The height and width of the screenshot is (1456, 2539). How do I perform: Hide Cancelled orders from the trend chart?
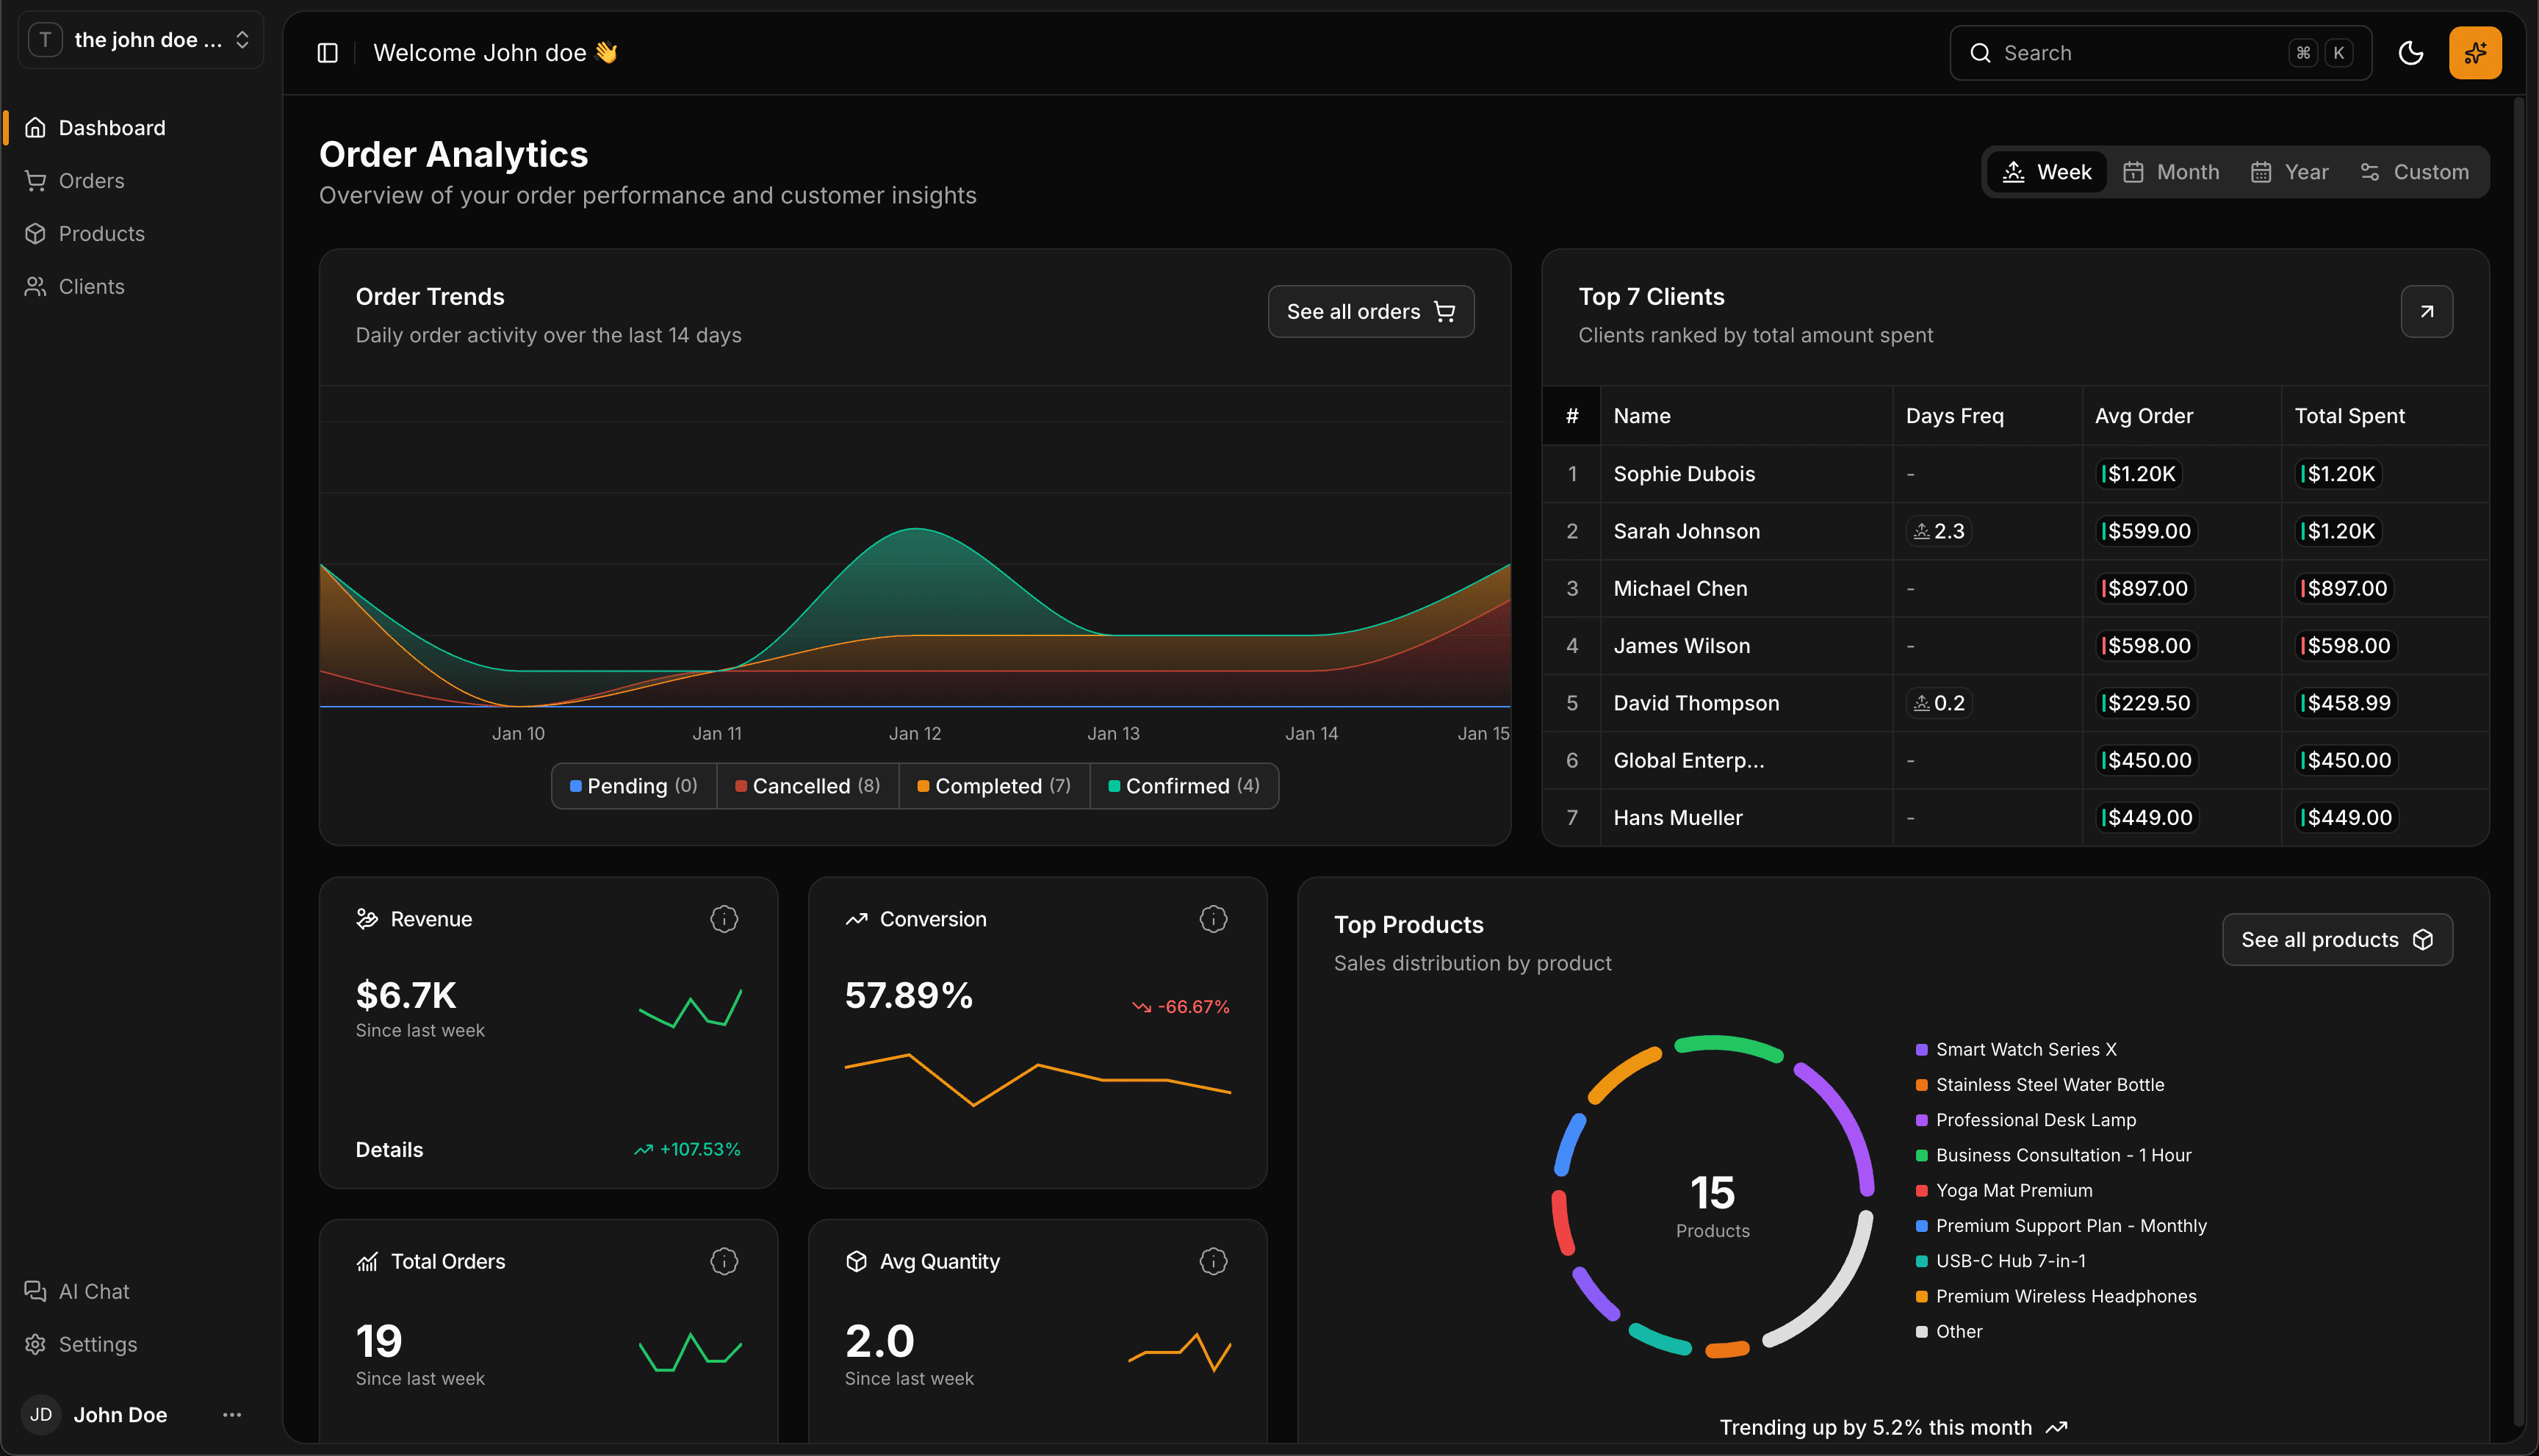[x=807, y=786]
